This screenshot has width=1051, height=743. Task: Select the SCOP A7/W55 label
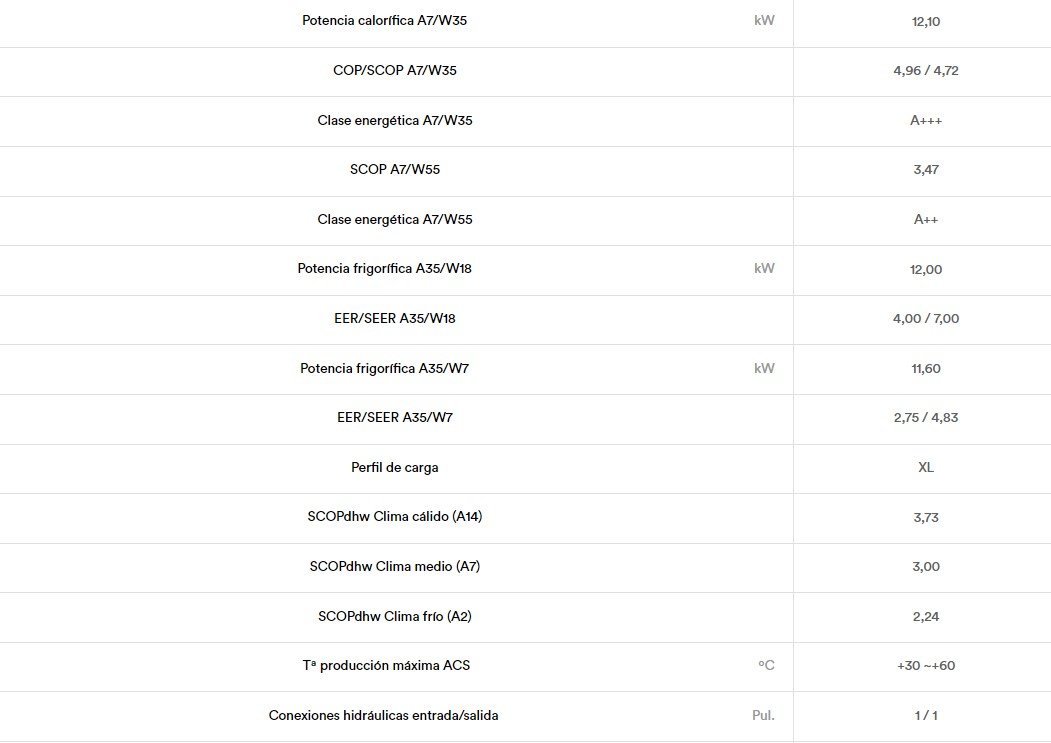tap(395, 169)
